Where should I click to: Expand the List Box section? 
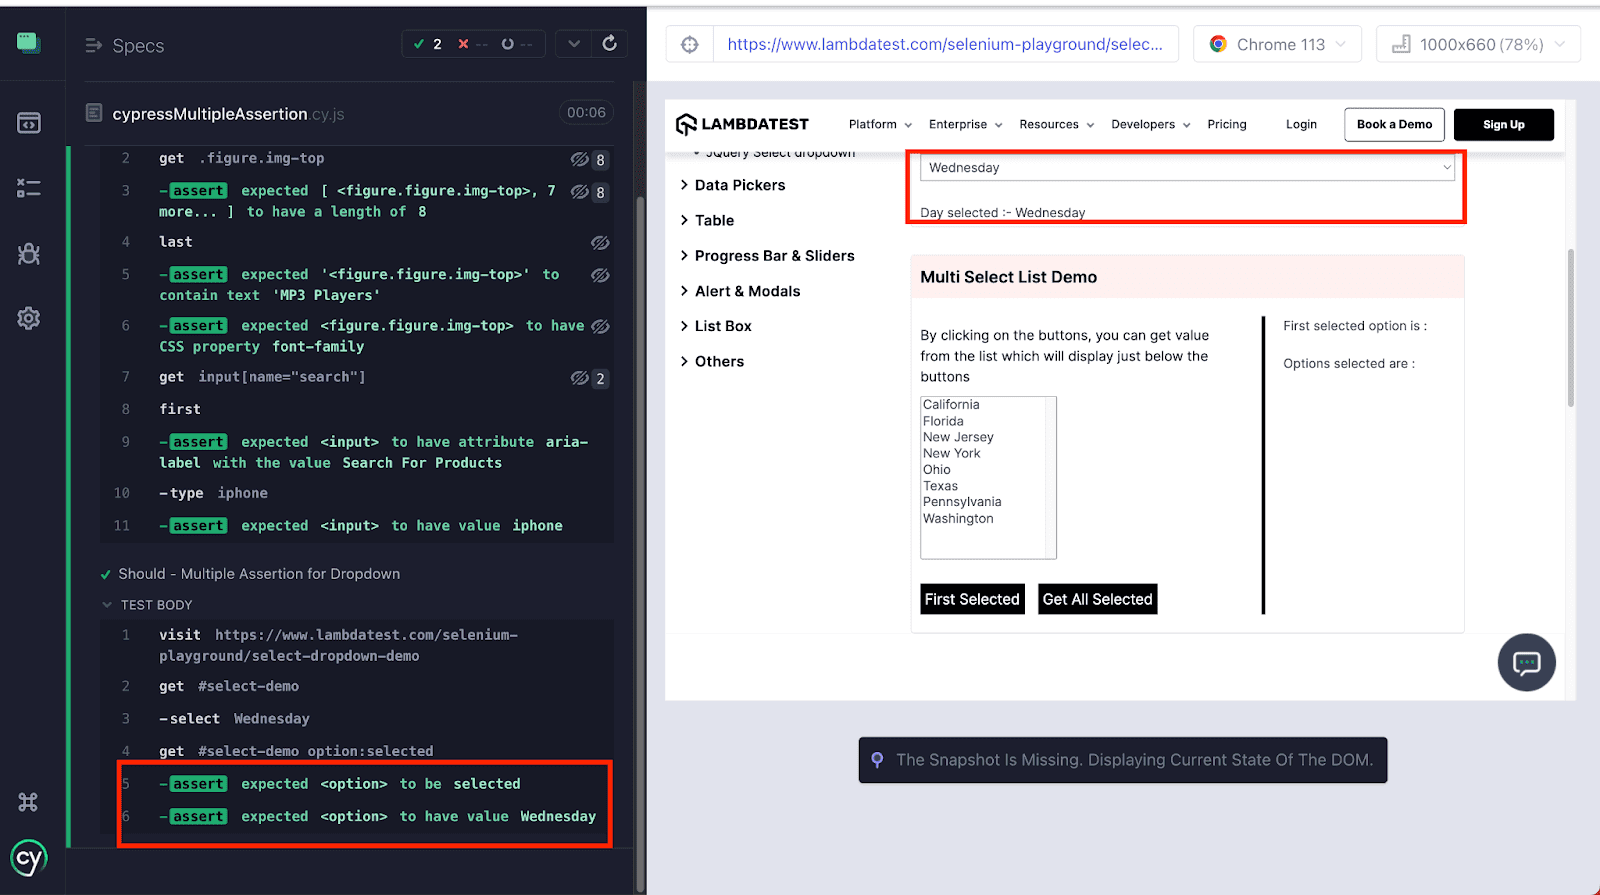pos(716,326)
